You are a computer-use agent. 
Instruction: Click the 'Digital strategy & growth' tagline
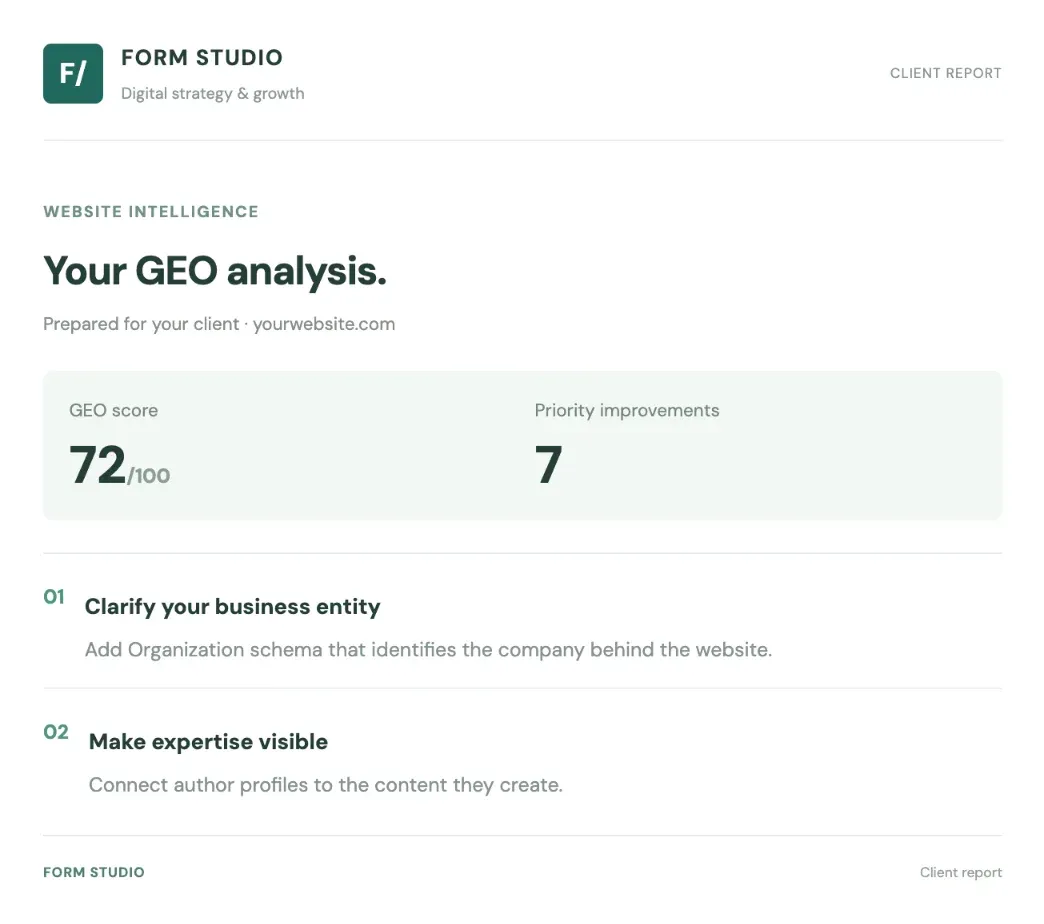pos(212,93)
